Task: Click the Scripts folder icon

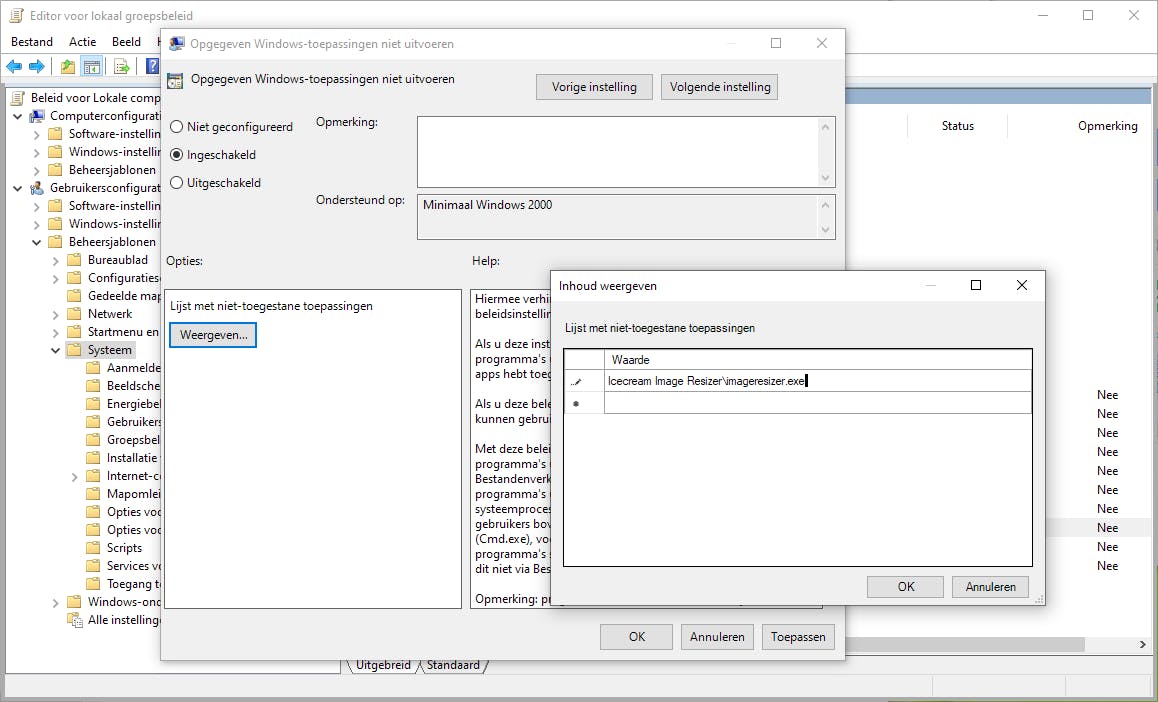Action: [x=93, y=548]
